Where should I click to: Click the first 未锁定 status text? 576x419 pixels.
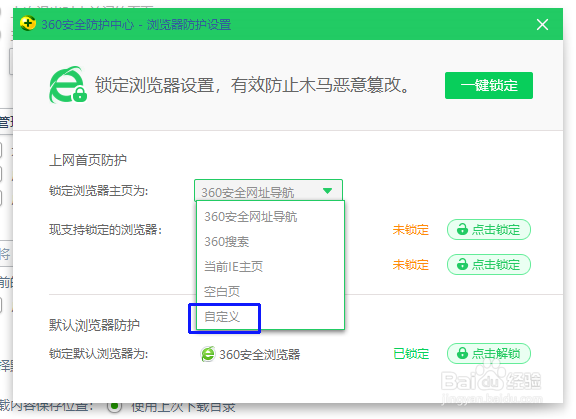tap(411, 230)
